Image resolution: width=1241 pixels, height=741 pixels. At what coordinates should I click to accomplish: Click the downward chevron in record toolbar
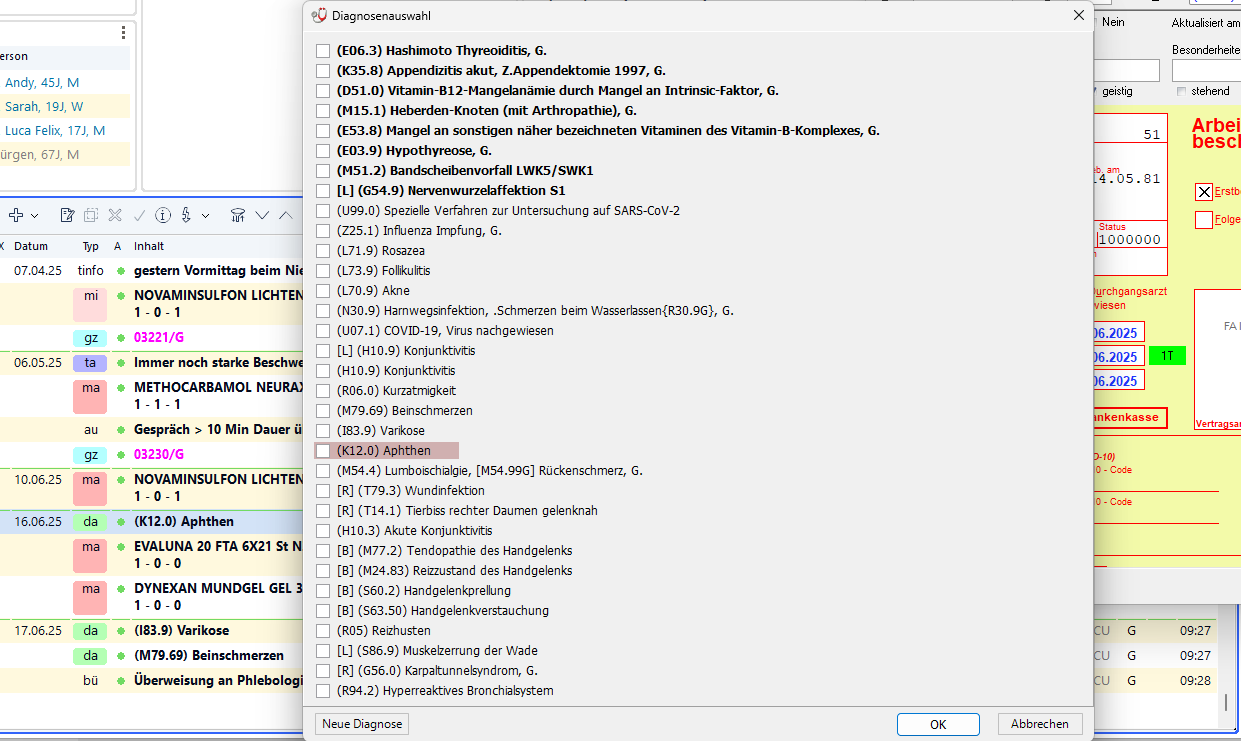click(262, 215)
